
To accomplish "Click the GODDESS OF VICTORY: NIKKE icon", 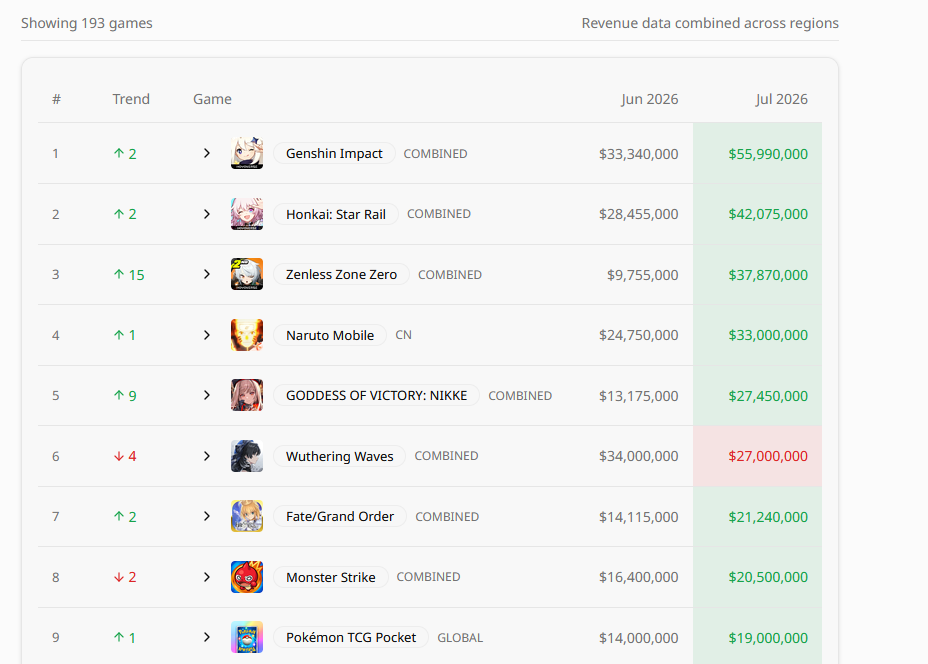I will tap(247, 395).
